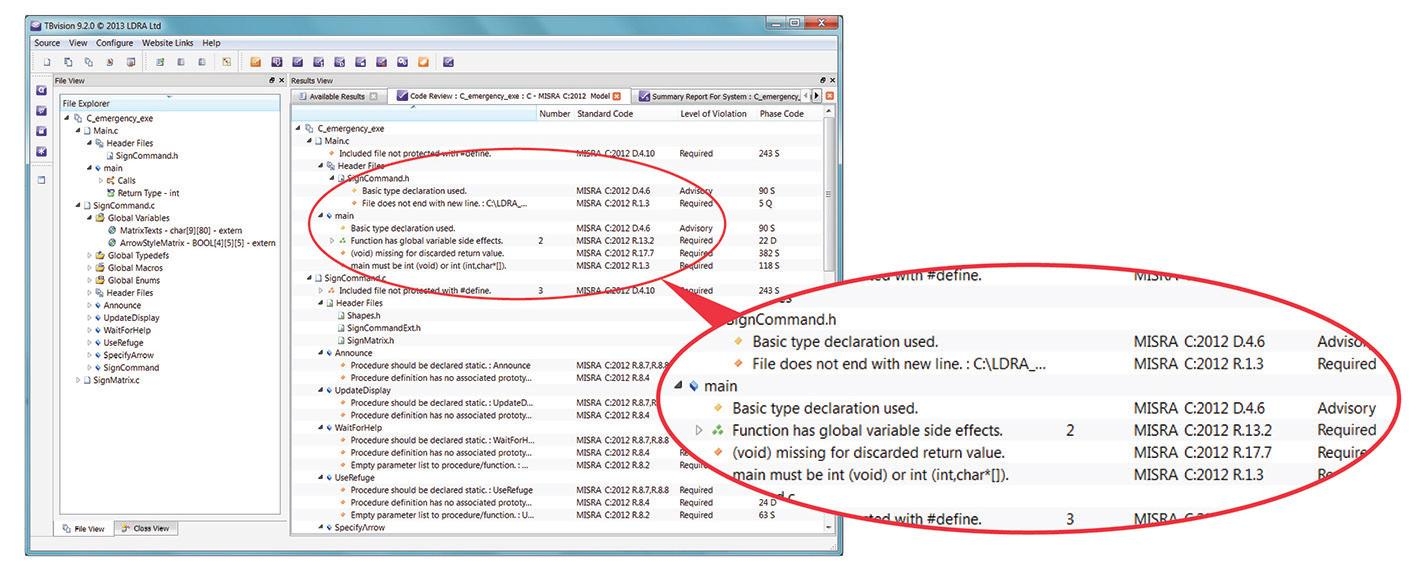Expand the Global Enums folder

point(89,280)
